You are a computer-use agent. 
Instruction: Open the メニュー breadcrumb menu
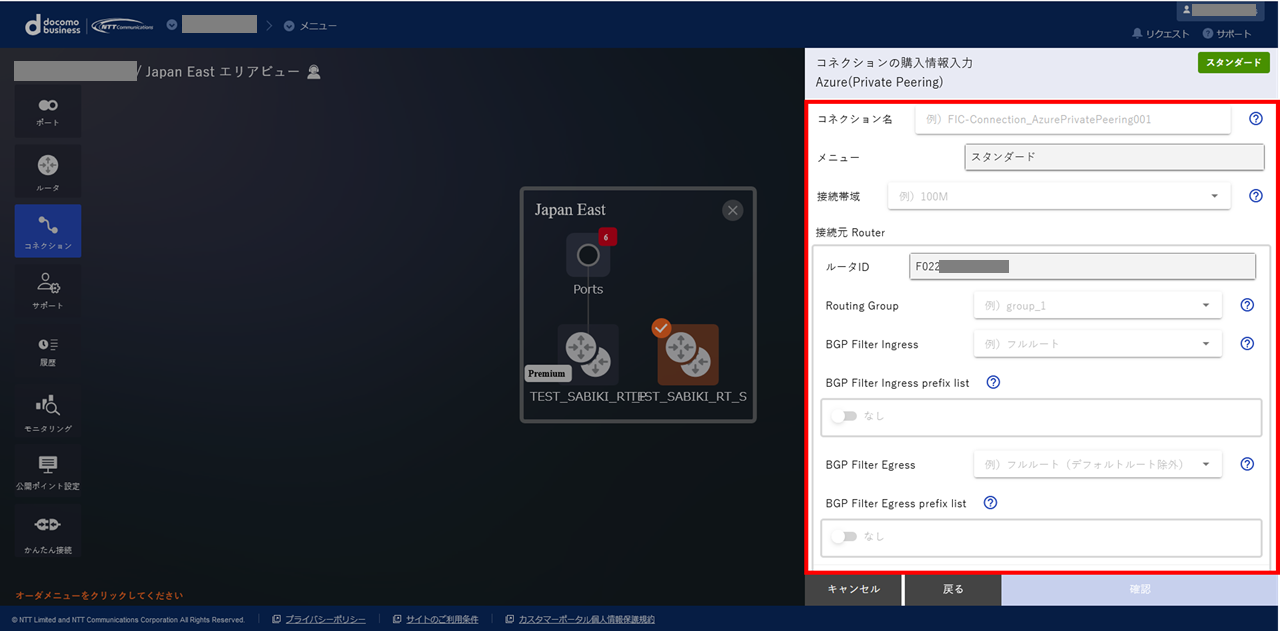coord(311,26)
